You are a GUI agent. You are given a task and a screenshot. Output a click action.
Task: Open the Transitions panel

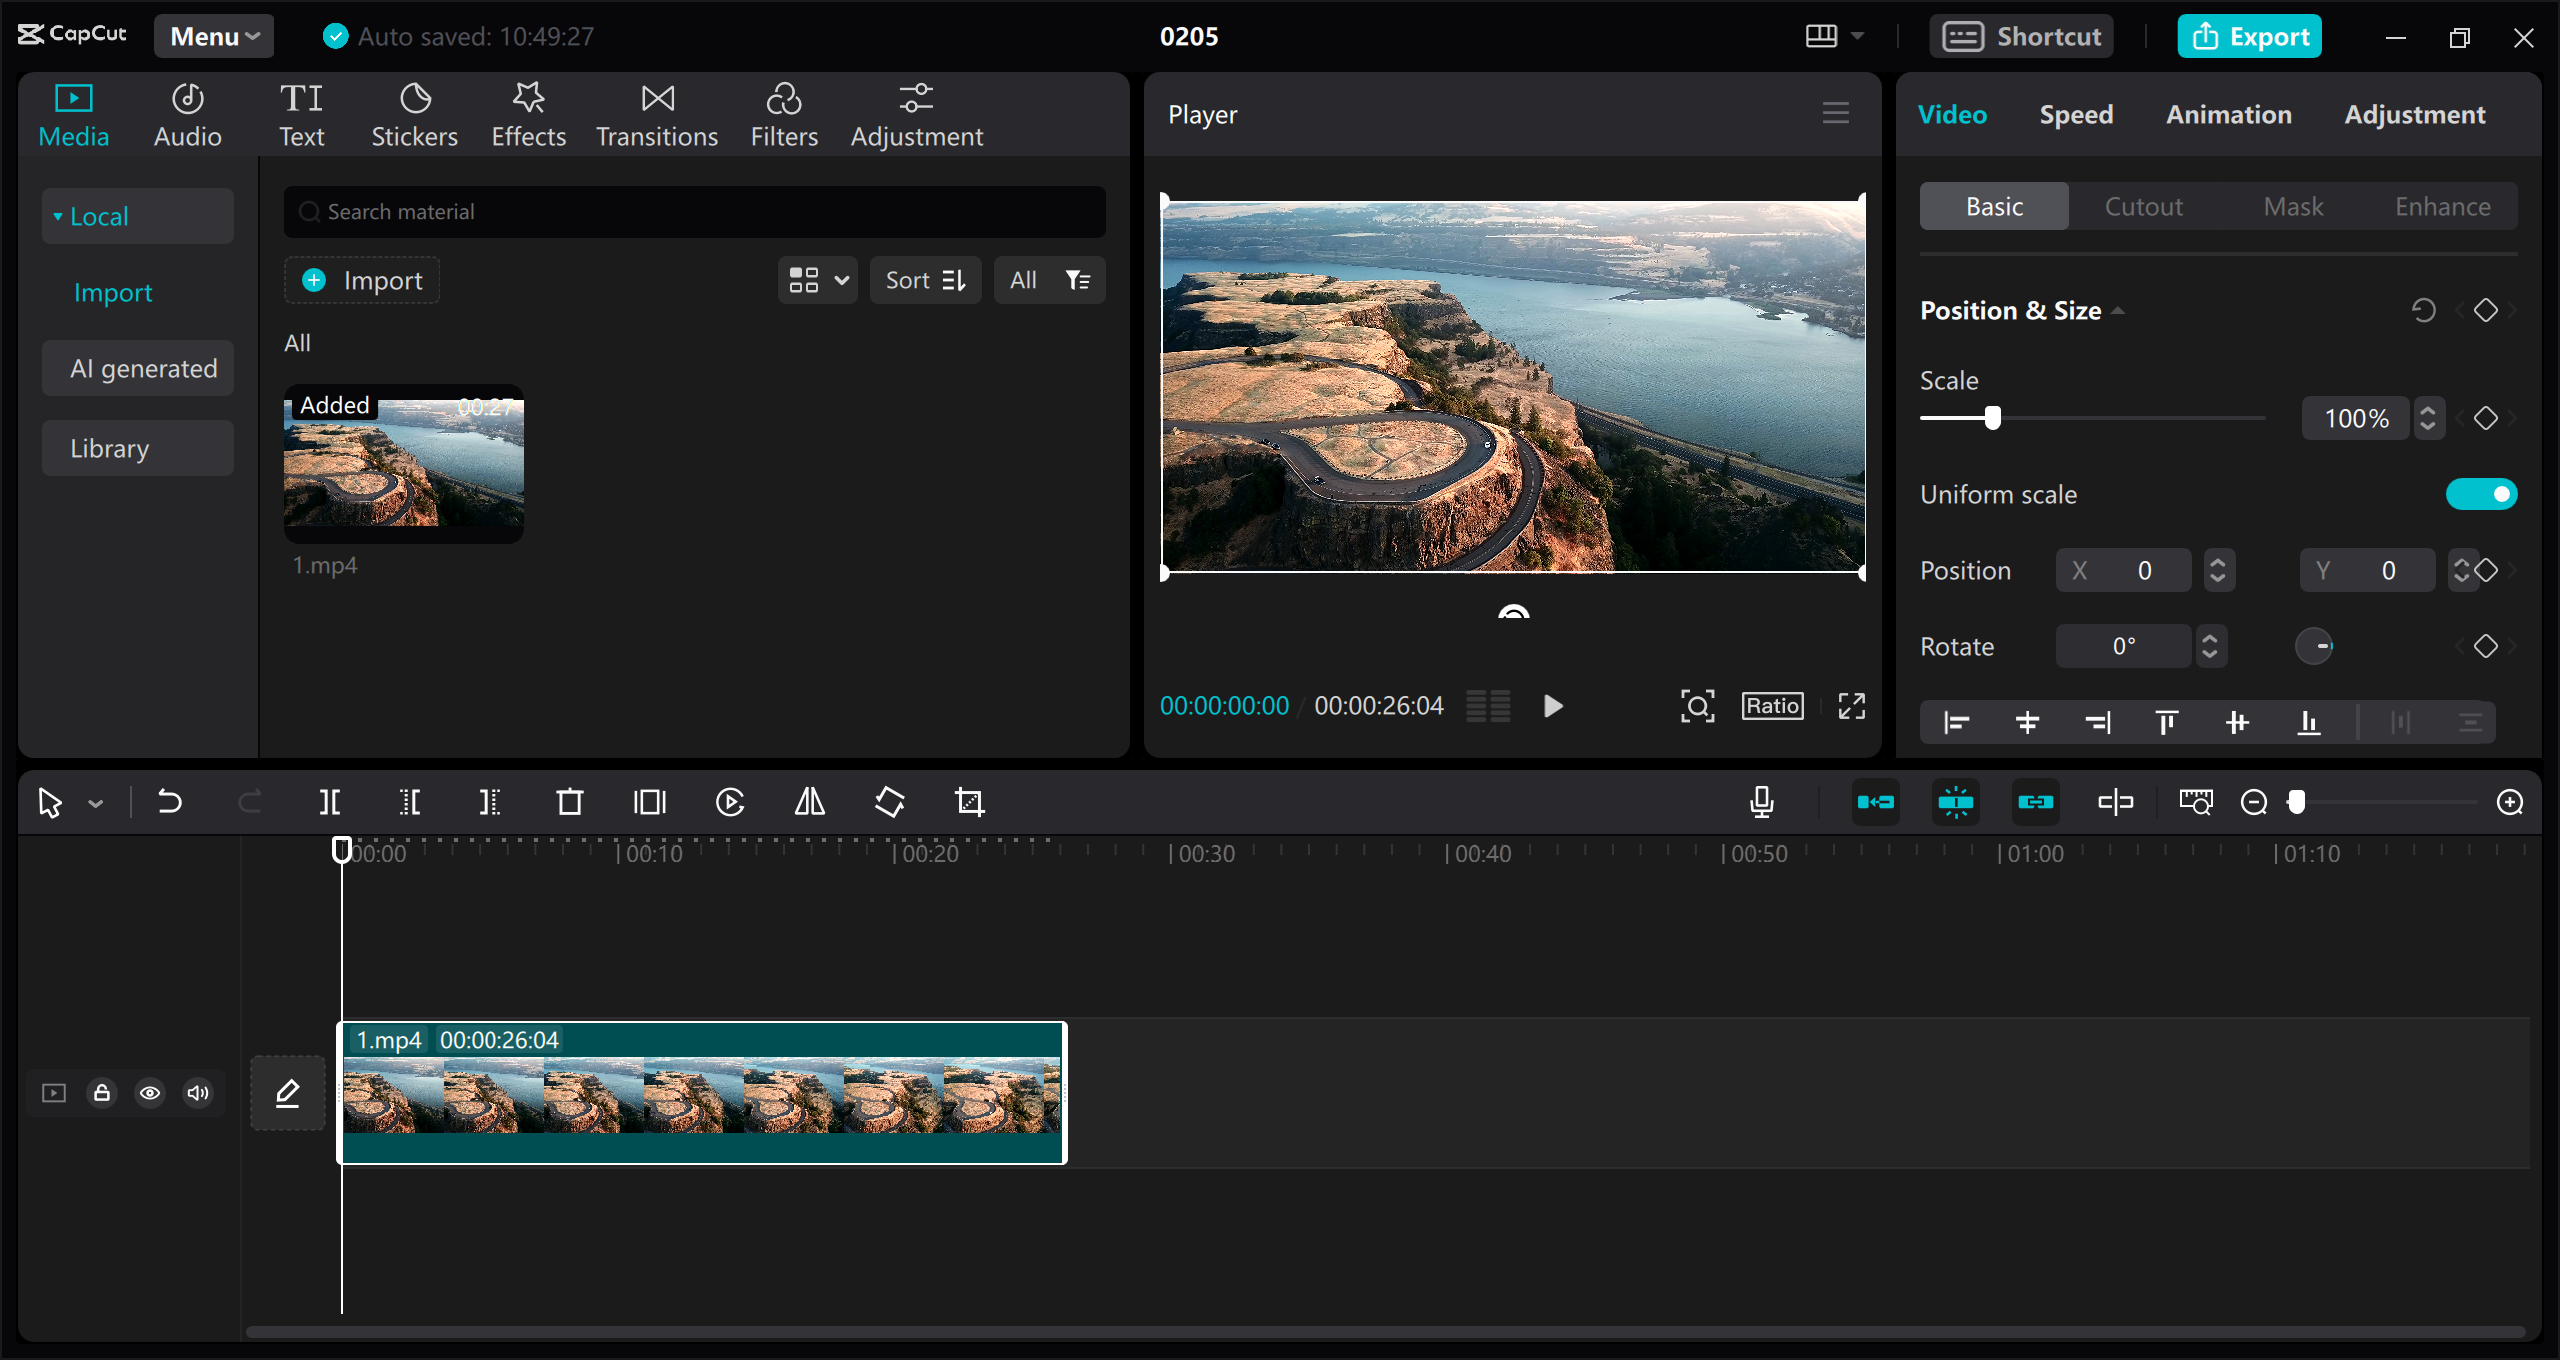(x=656, y=112)
